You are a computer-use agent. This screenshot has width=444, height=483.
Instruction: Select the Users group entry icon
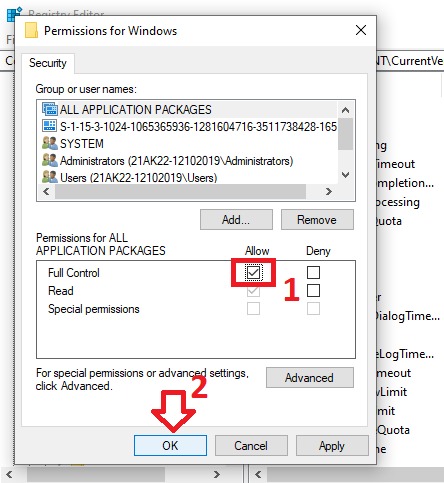tap(50, 177)
